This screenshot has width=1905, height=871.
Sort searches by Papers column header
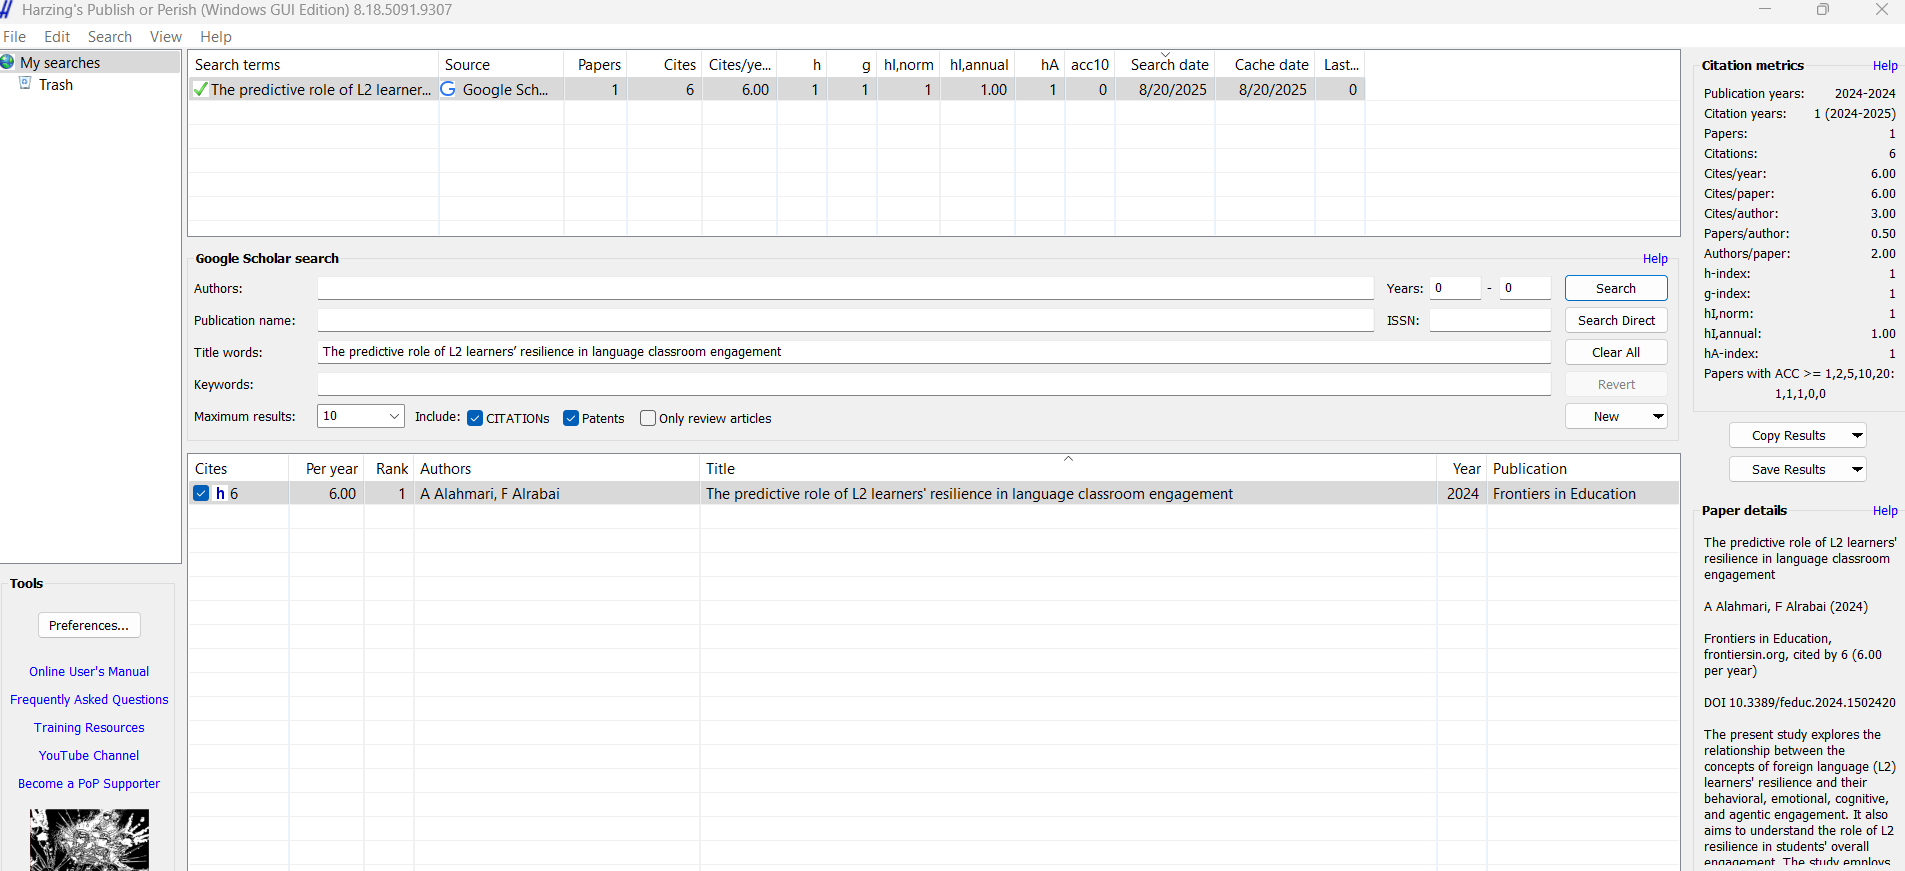(x=596, y=64)
